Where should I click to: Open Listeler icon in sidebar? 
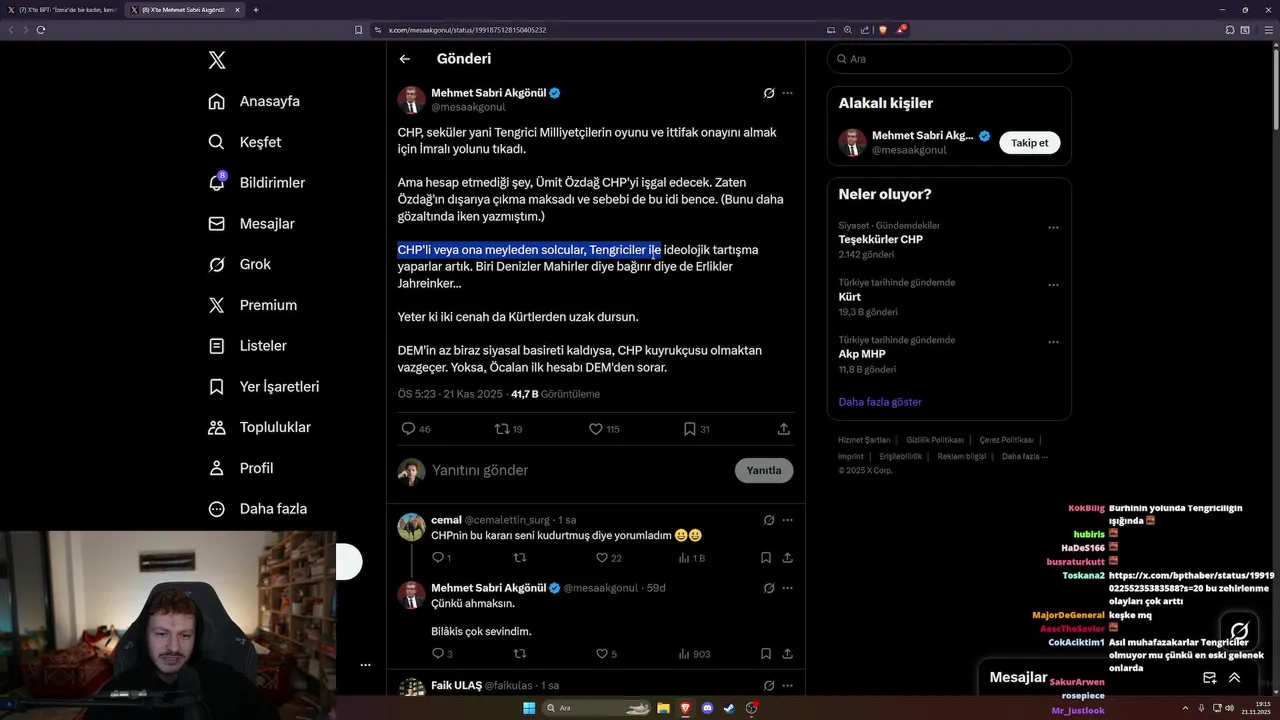point(216,346)
